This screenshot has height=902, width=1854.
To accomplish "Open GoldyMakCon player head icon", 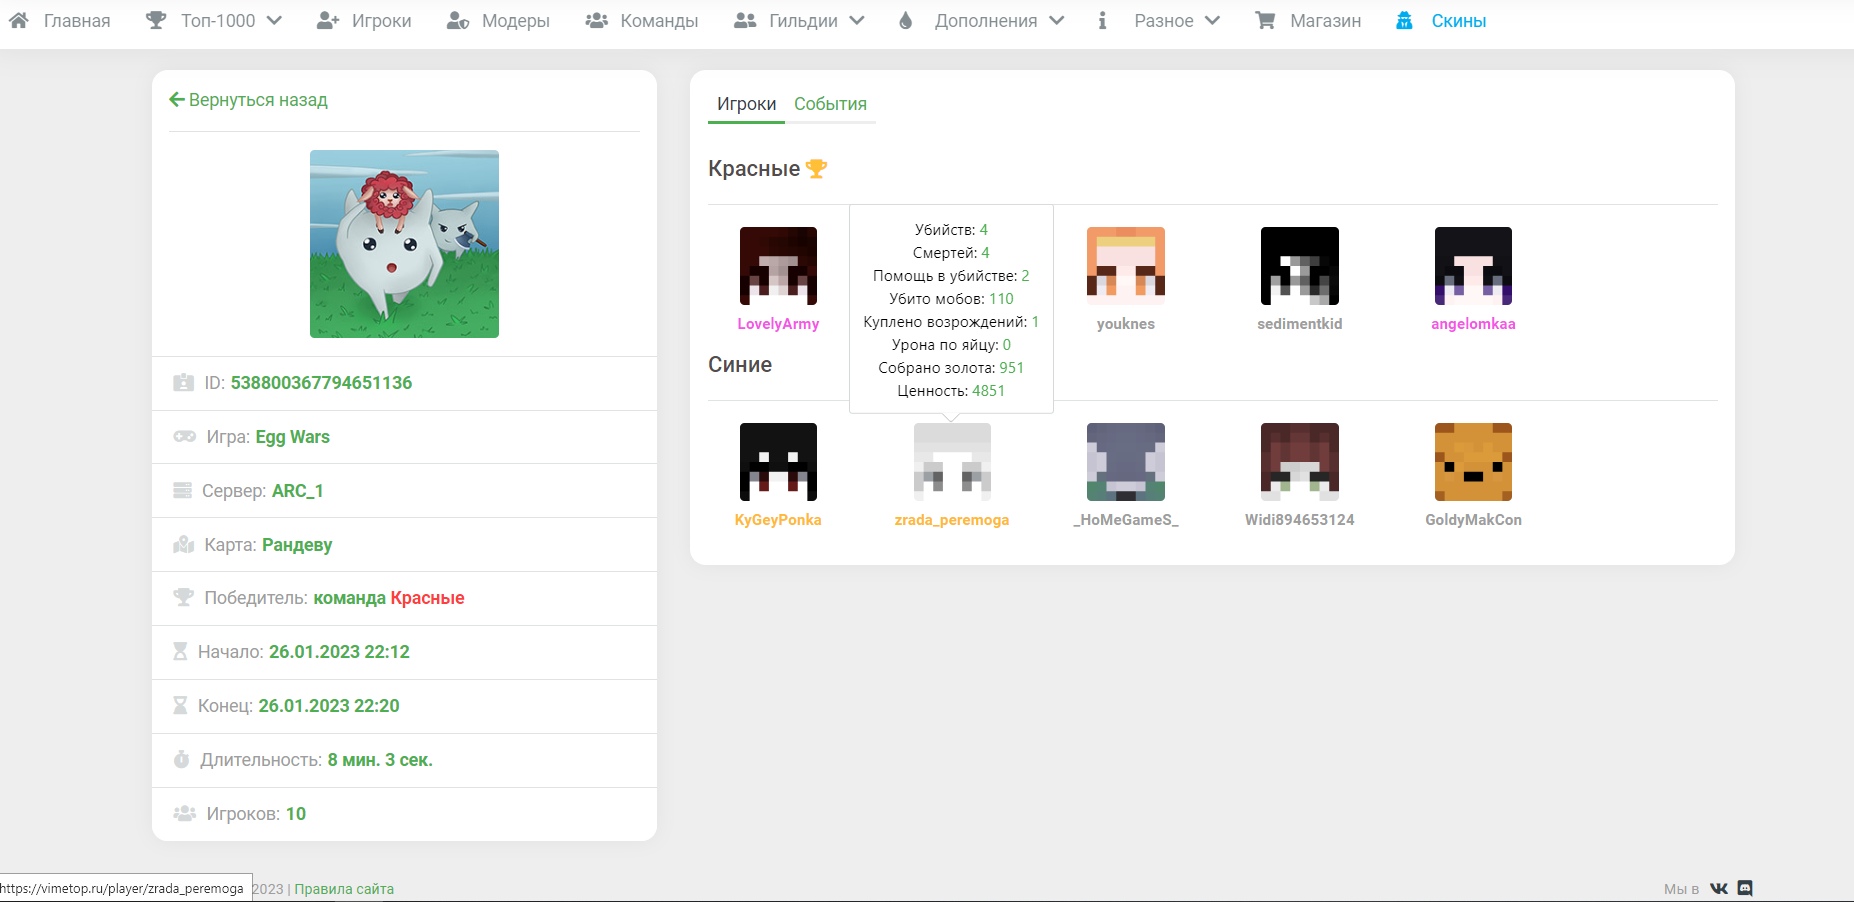I will pyautogui.click(x=1473, y=462).
